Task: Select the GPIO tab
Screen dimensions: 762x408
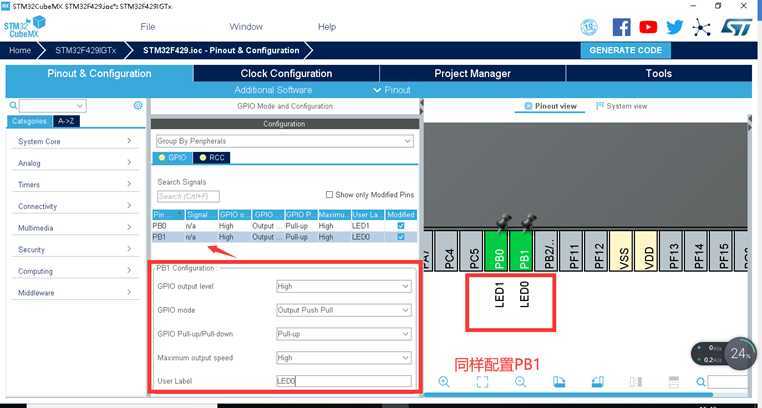Action: [x=173, y=158]
